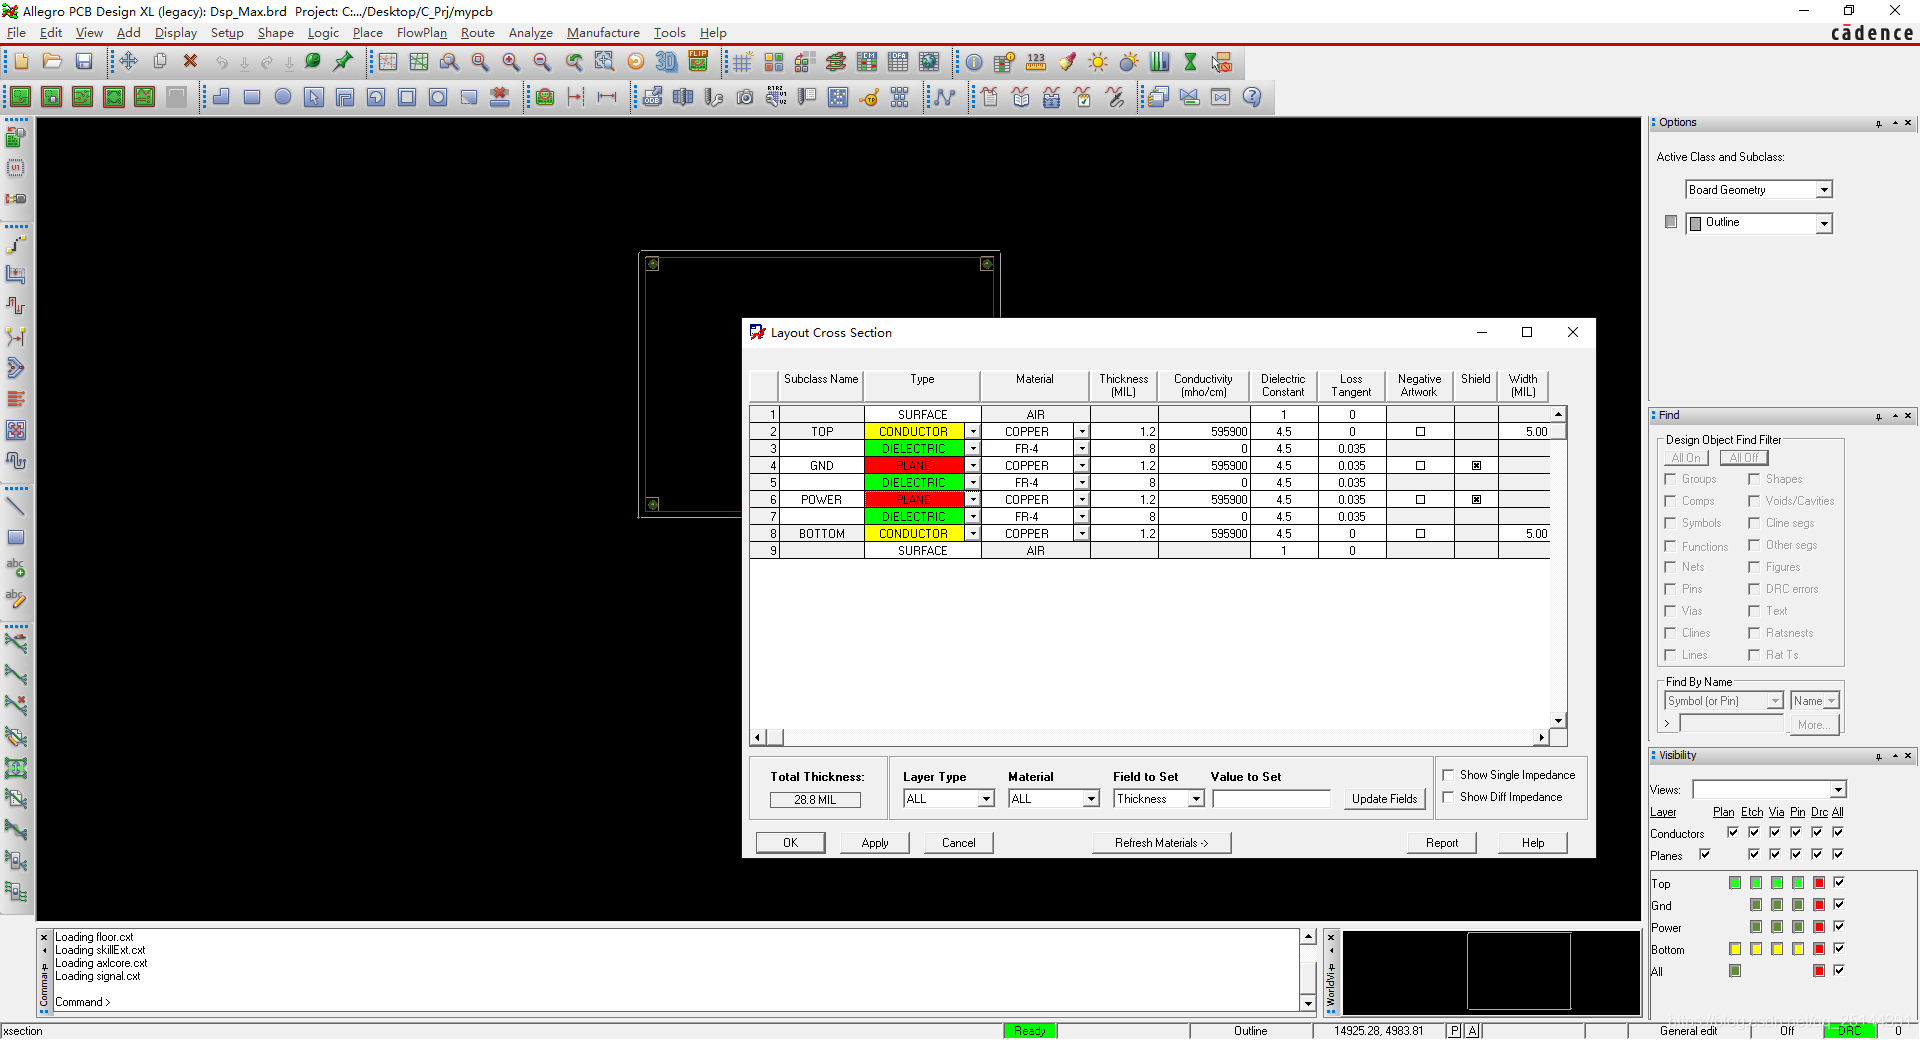Open the Symbol (or Pin) dropdown

pos(1775,701)
